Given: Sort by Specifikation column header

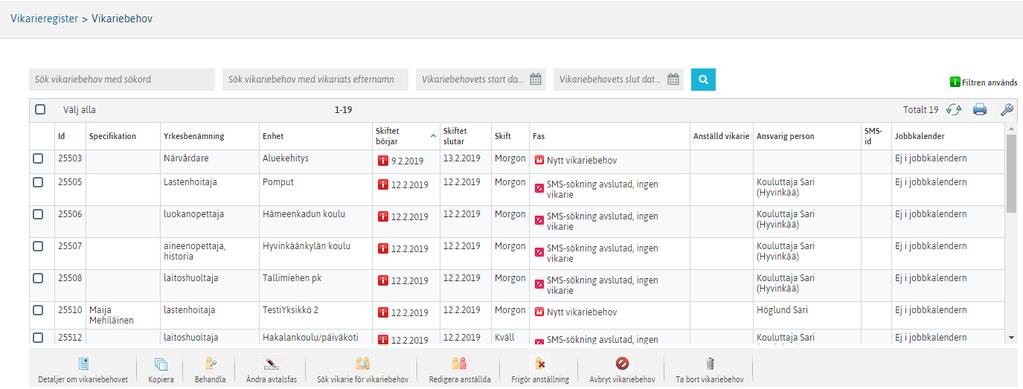Looking at the screenshot, I should (x=112, y=136).
